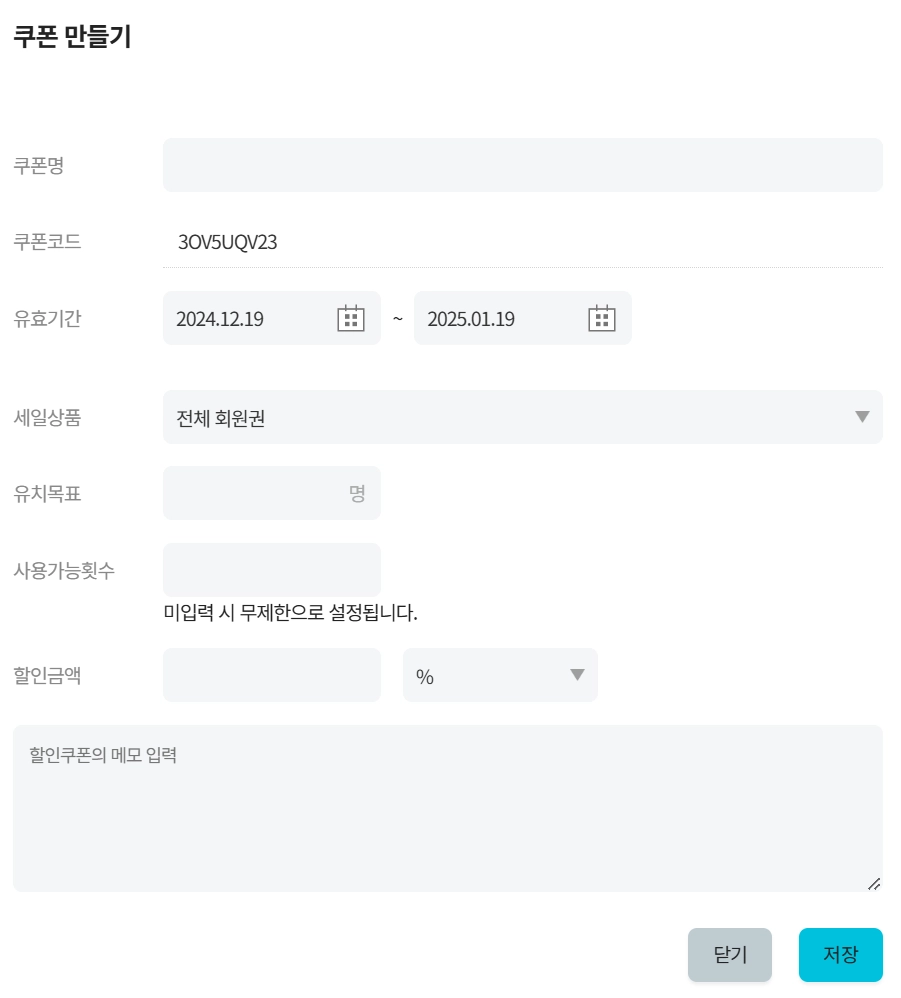Click the 할인금액 amount input
Image resolution: width=901 pixels, height=998 pixels.
pyautogui.click(x=271, y=675)
